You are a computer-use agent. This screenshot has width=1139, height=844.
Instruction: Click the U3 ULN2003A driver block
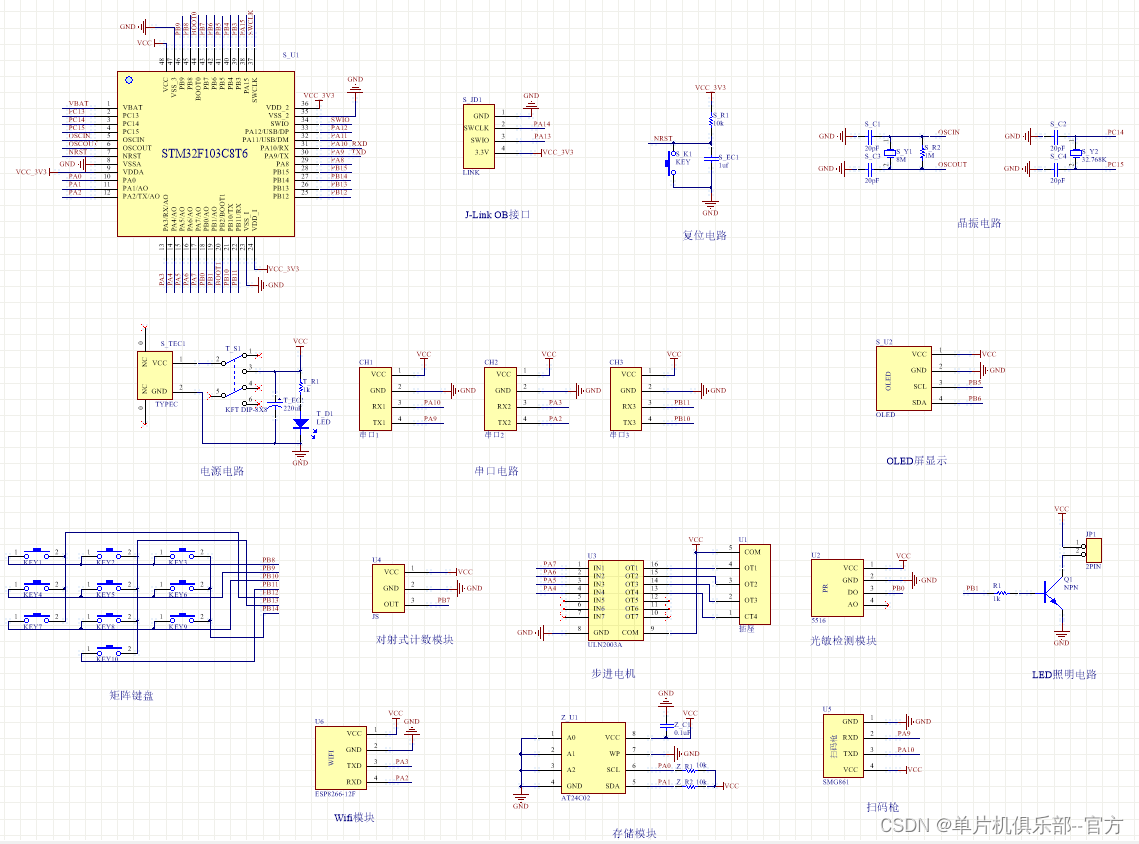point(615,600)
